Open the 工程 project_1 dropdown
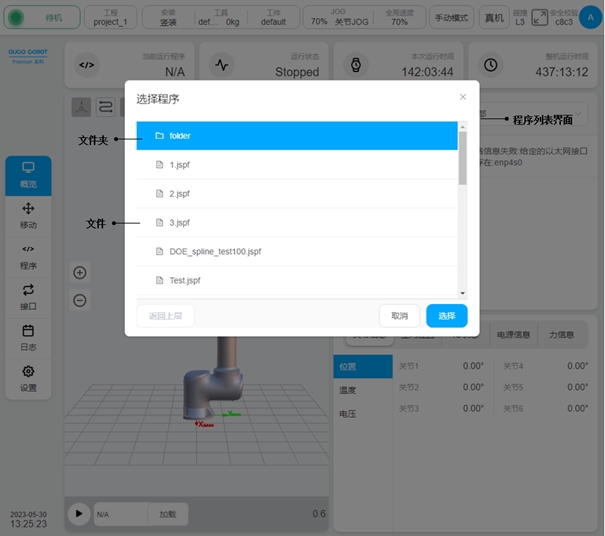Viewport: 605px width, 536px height. tap(110, 17)
